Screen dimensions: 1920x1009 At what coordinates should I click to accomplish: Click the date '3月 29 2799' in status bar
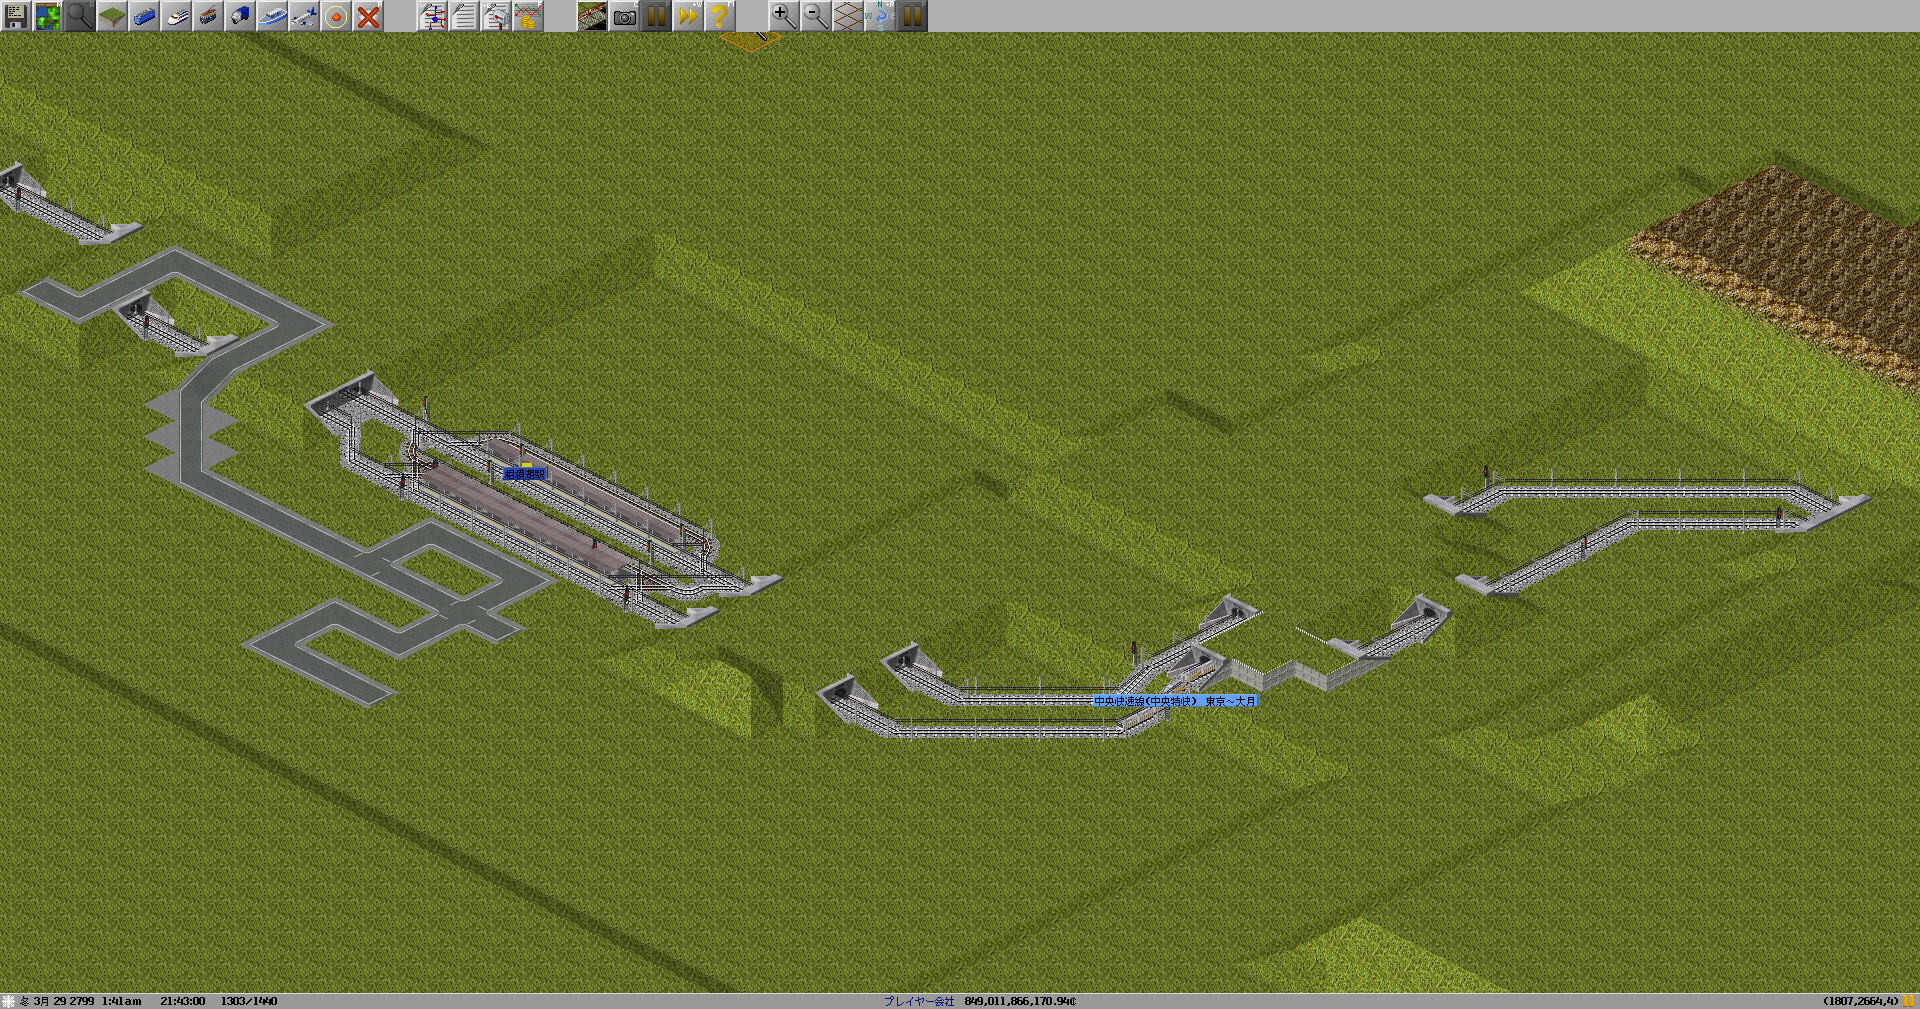64,1001
